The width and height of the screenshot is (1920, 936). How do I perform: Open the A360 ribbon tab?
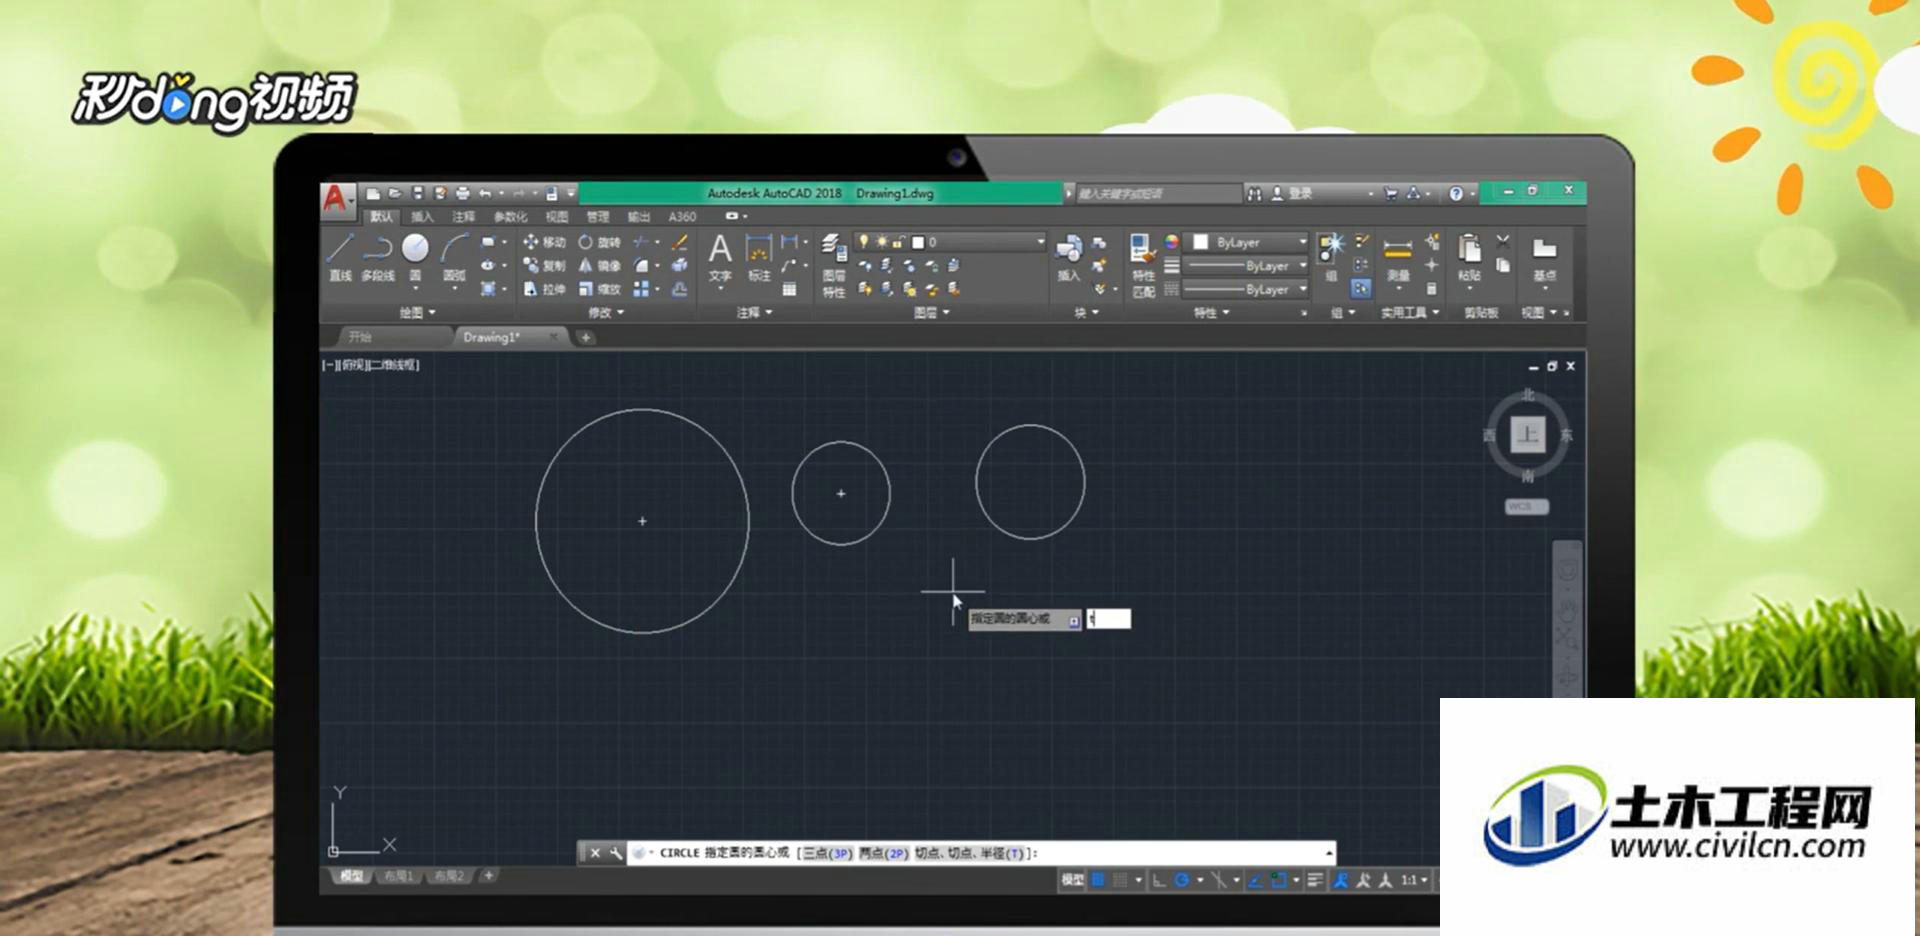point(682,216)
